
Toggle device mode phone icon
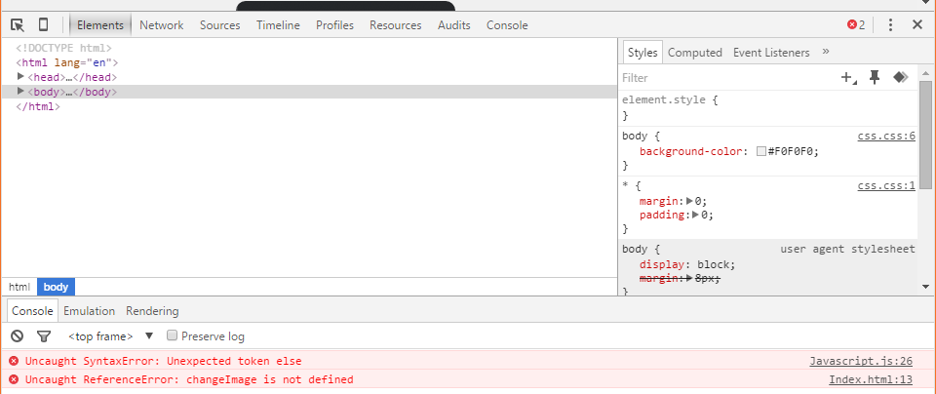[43, 25]
